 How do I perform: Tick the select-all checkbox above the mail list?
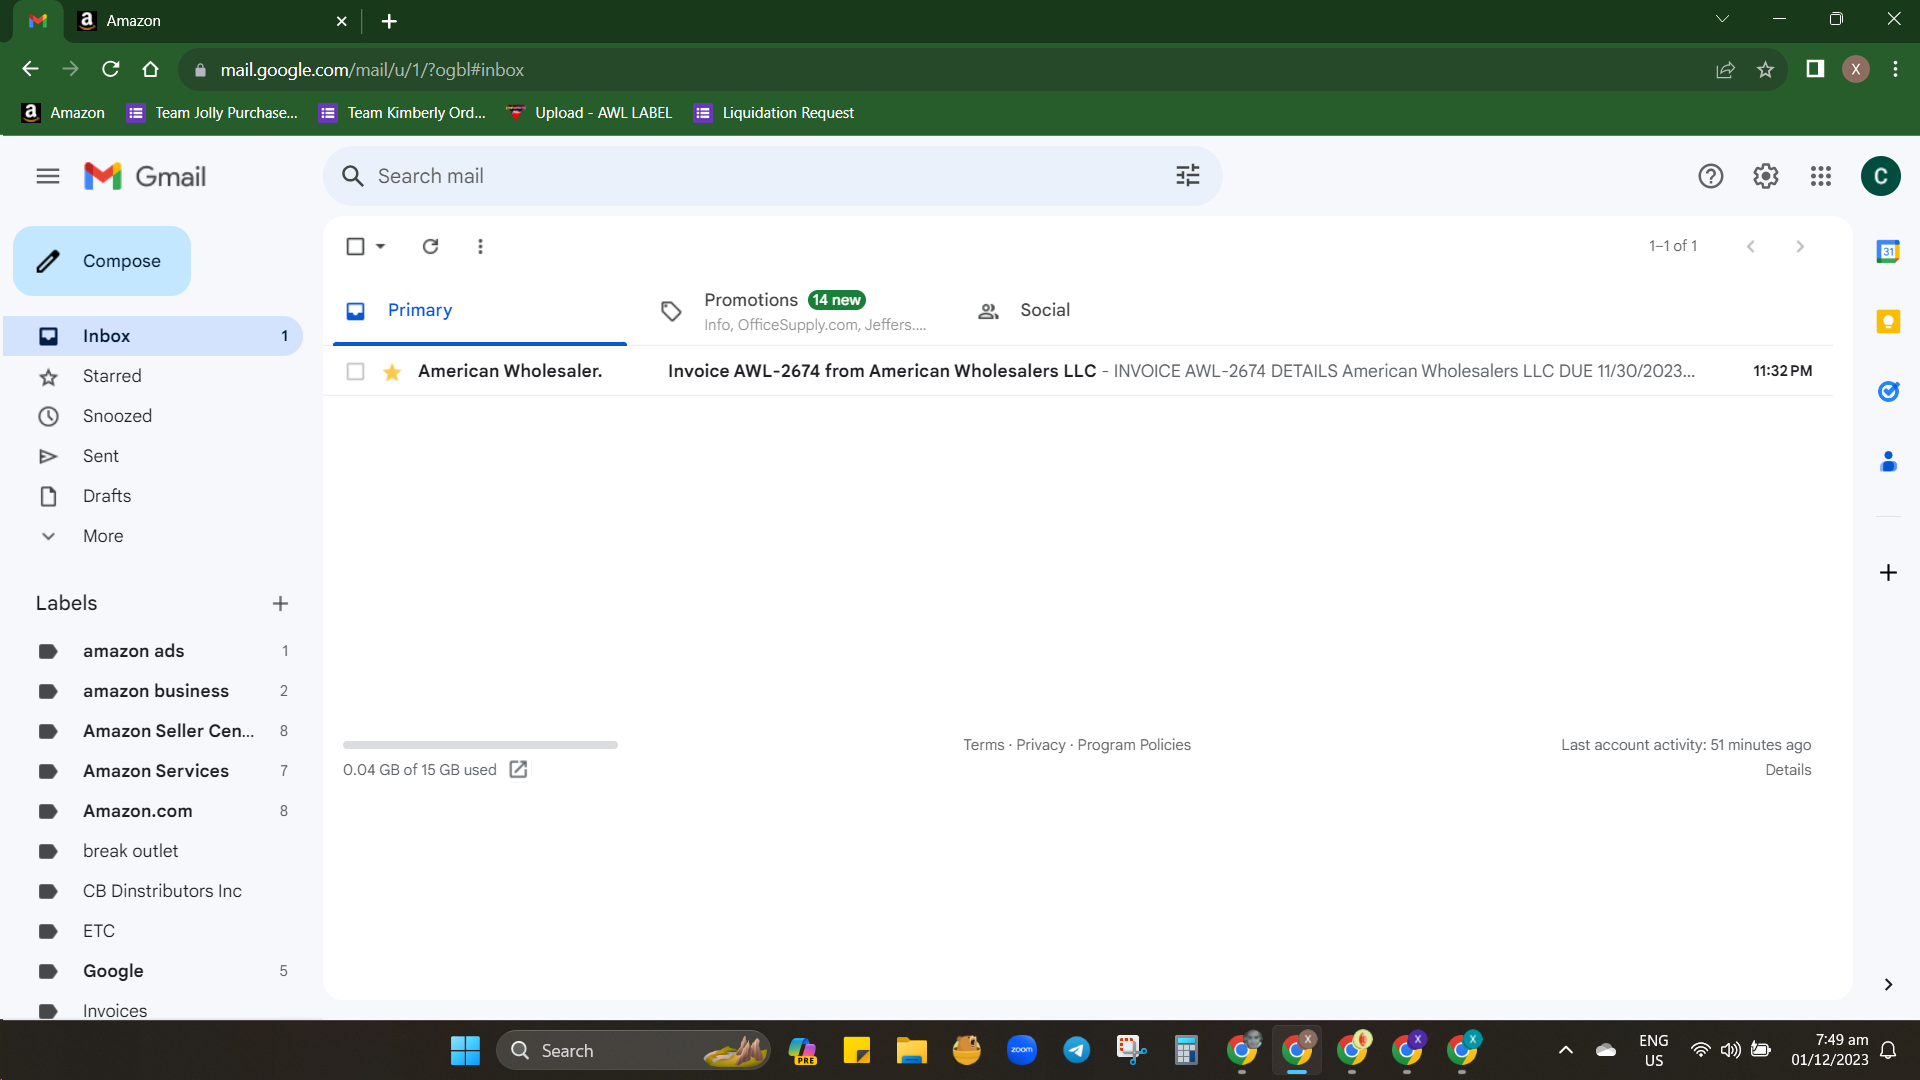[355, 246]
